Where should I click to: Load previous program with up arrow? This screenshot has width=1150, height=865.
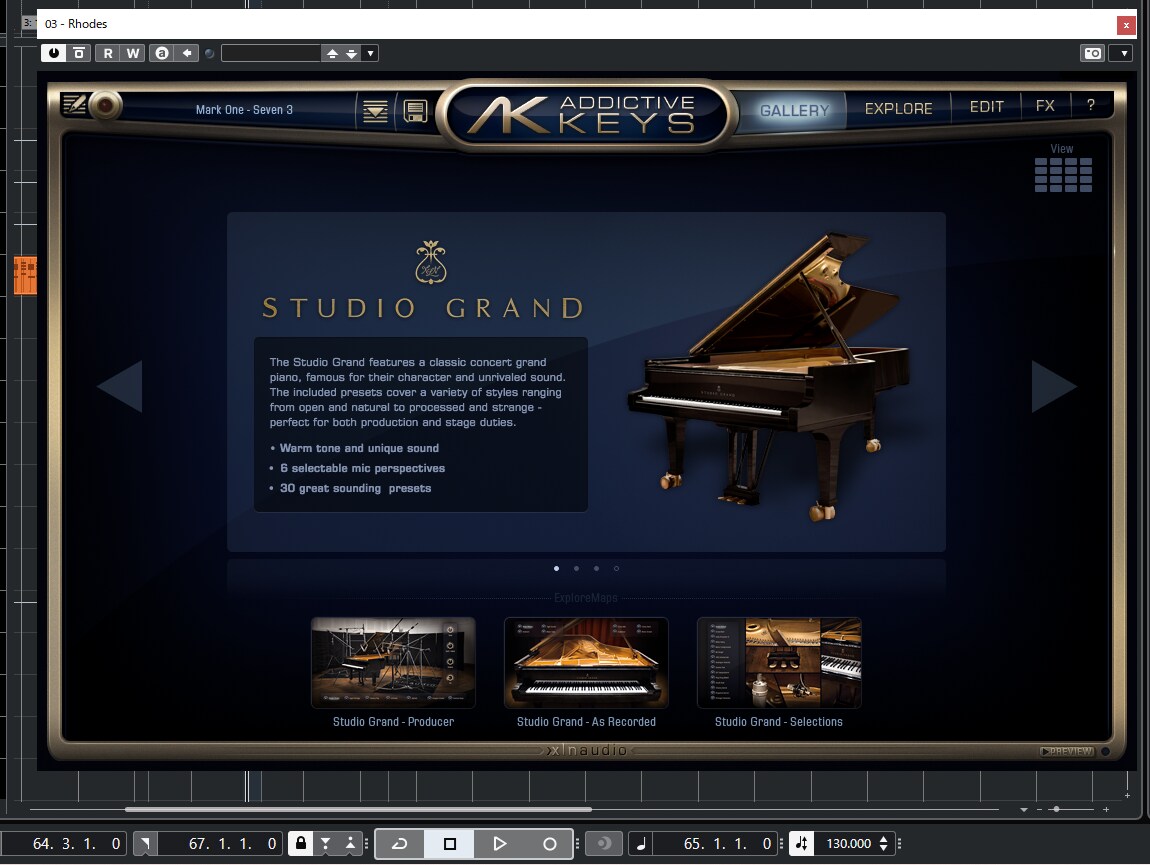(x=332, y=54)
